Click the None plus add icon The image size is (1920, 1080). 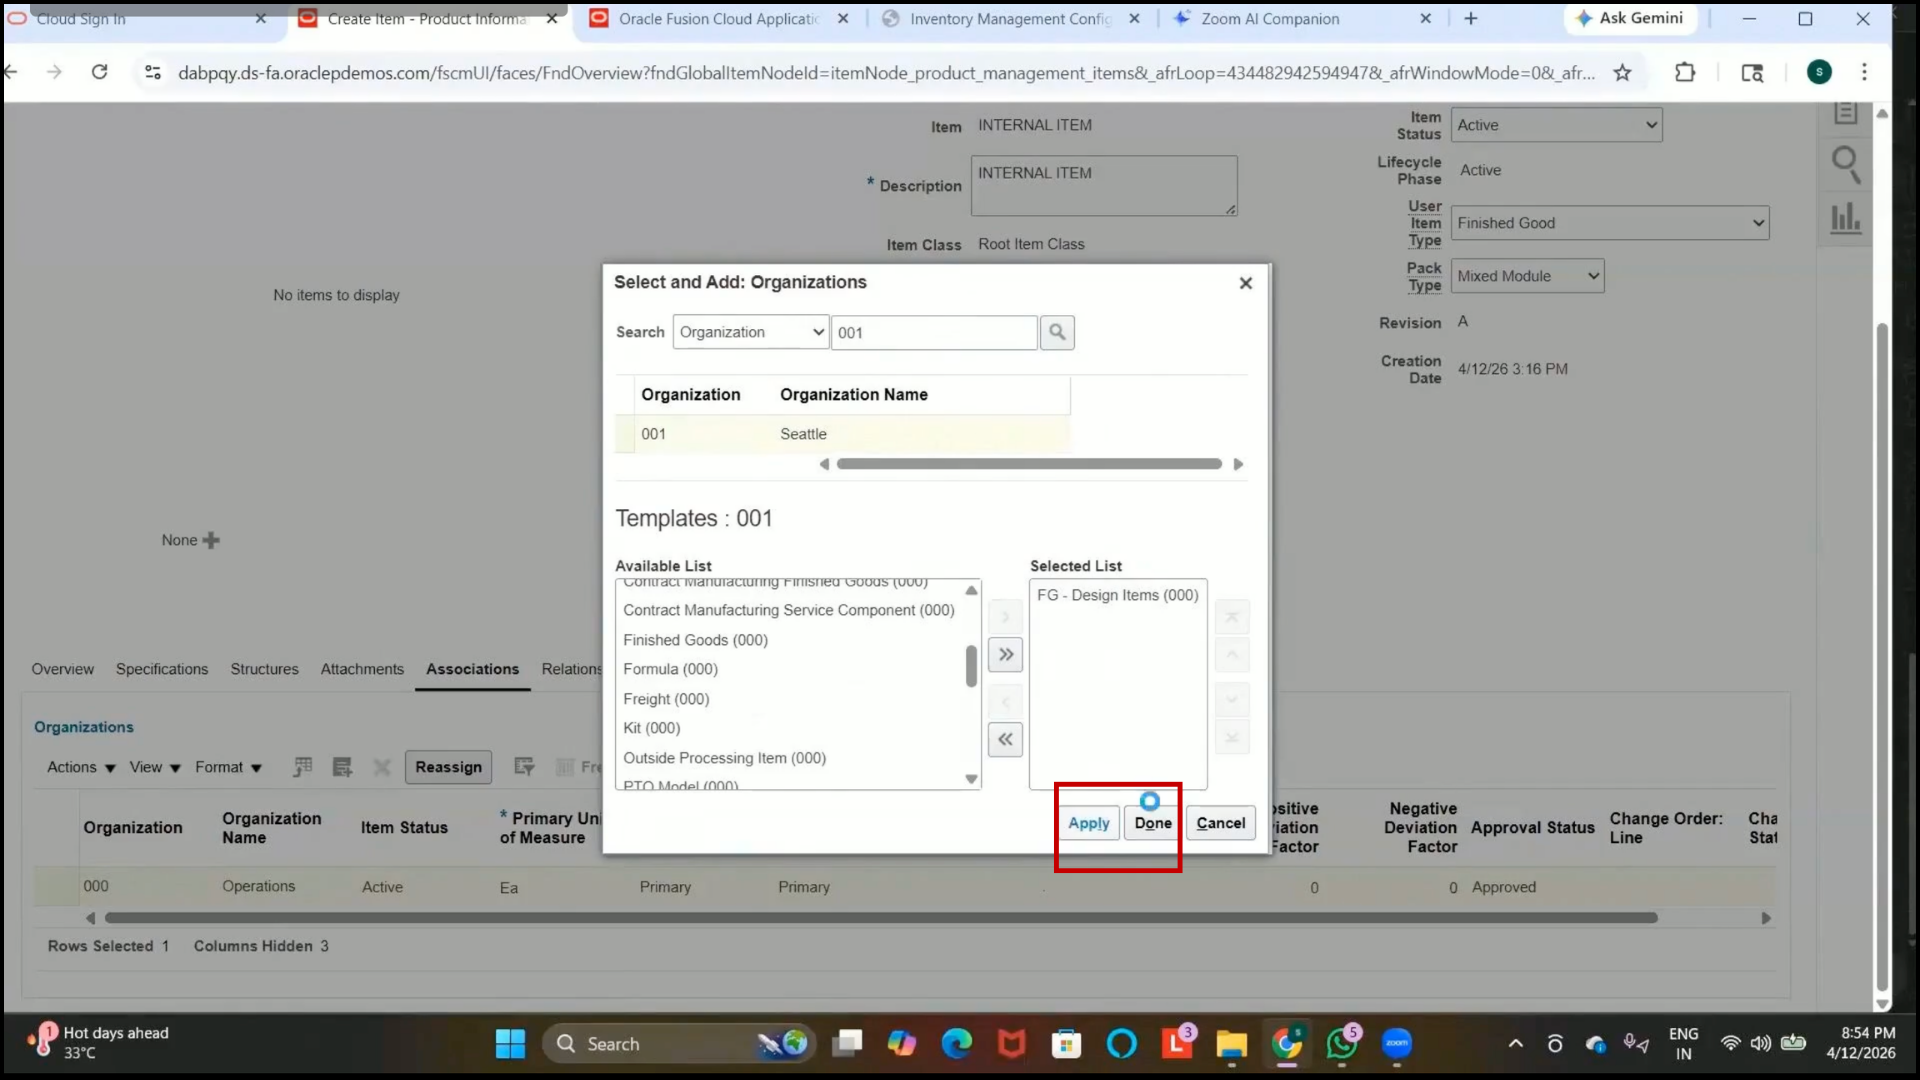click(210, 540)
